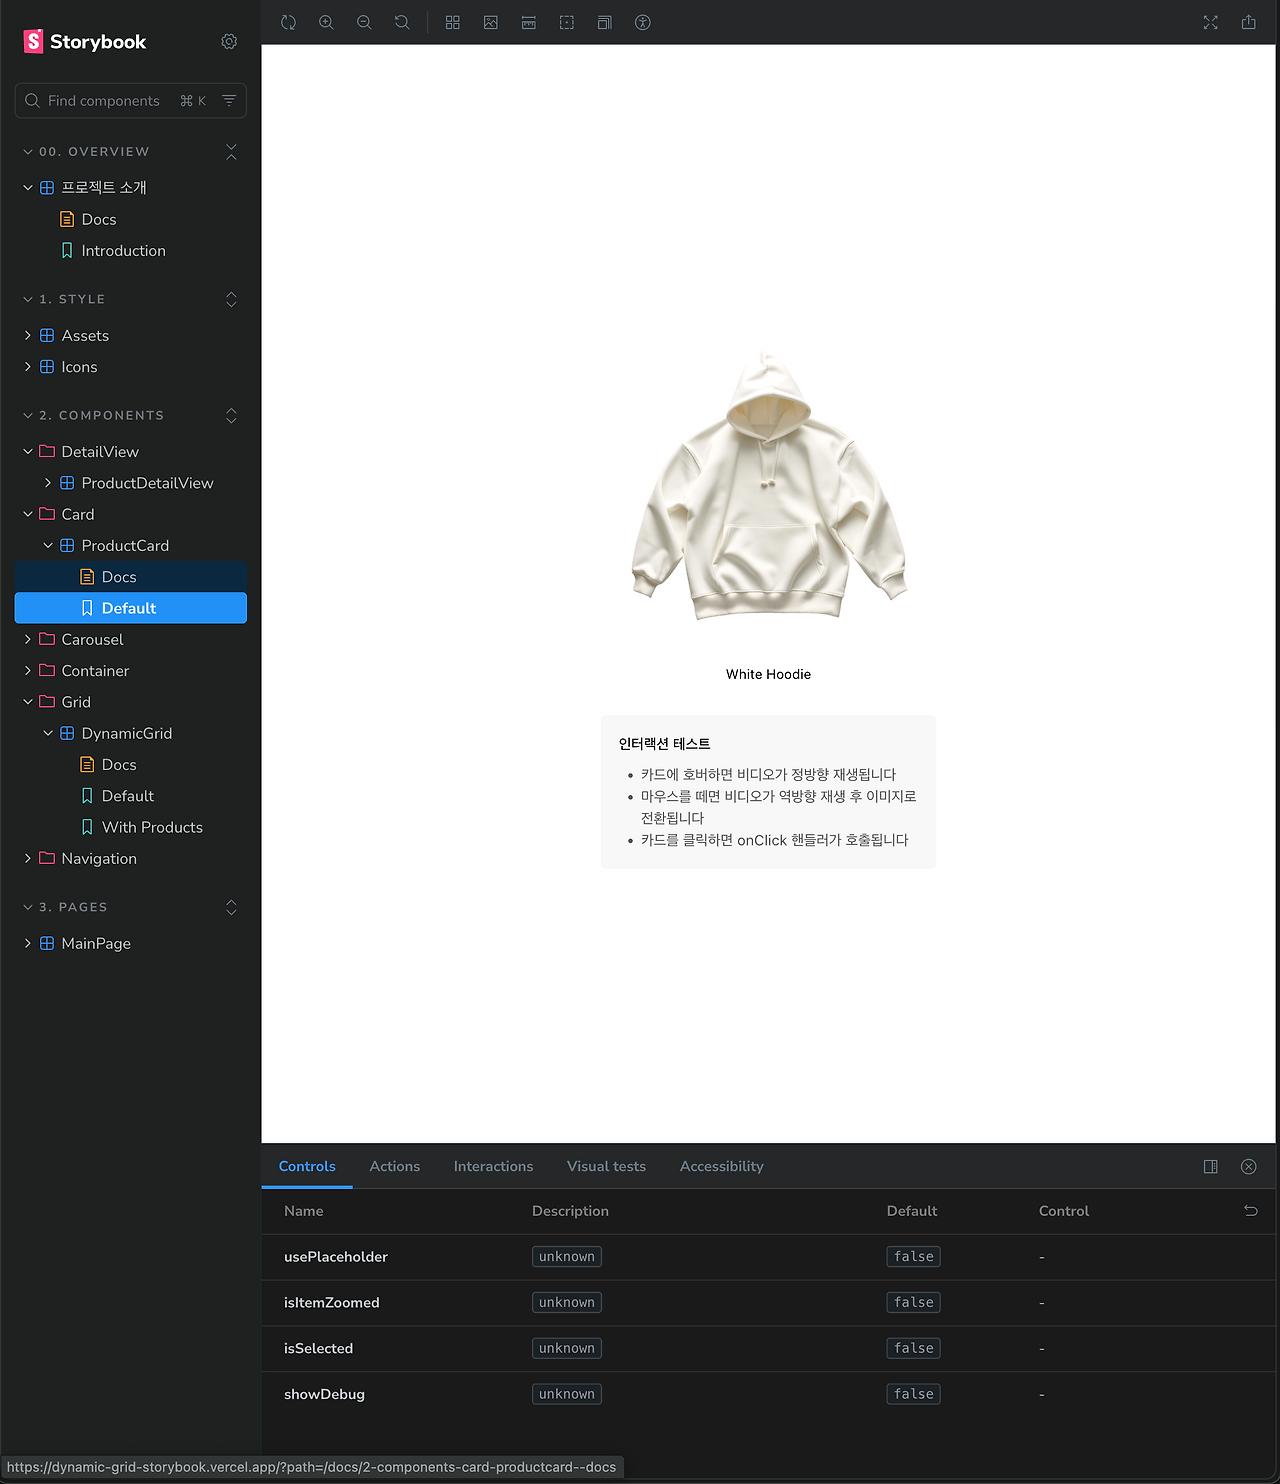
Task: Open the Accessibility addon tab
Action: (x=721, y=1166)
